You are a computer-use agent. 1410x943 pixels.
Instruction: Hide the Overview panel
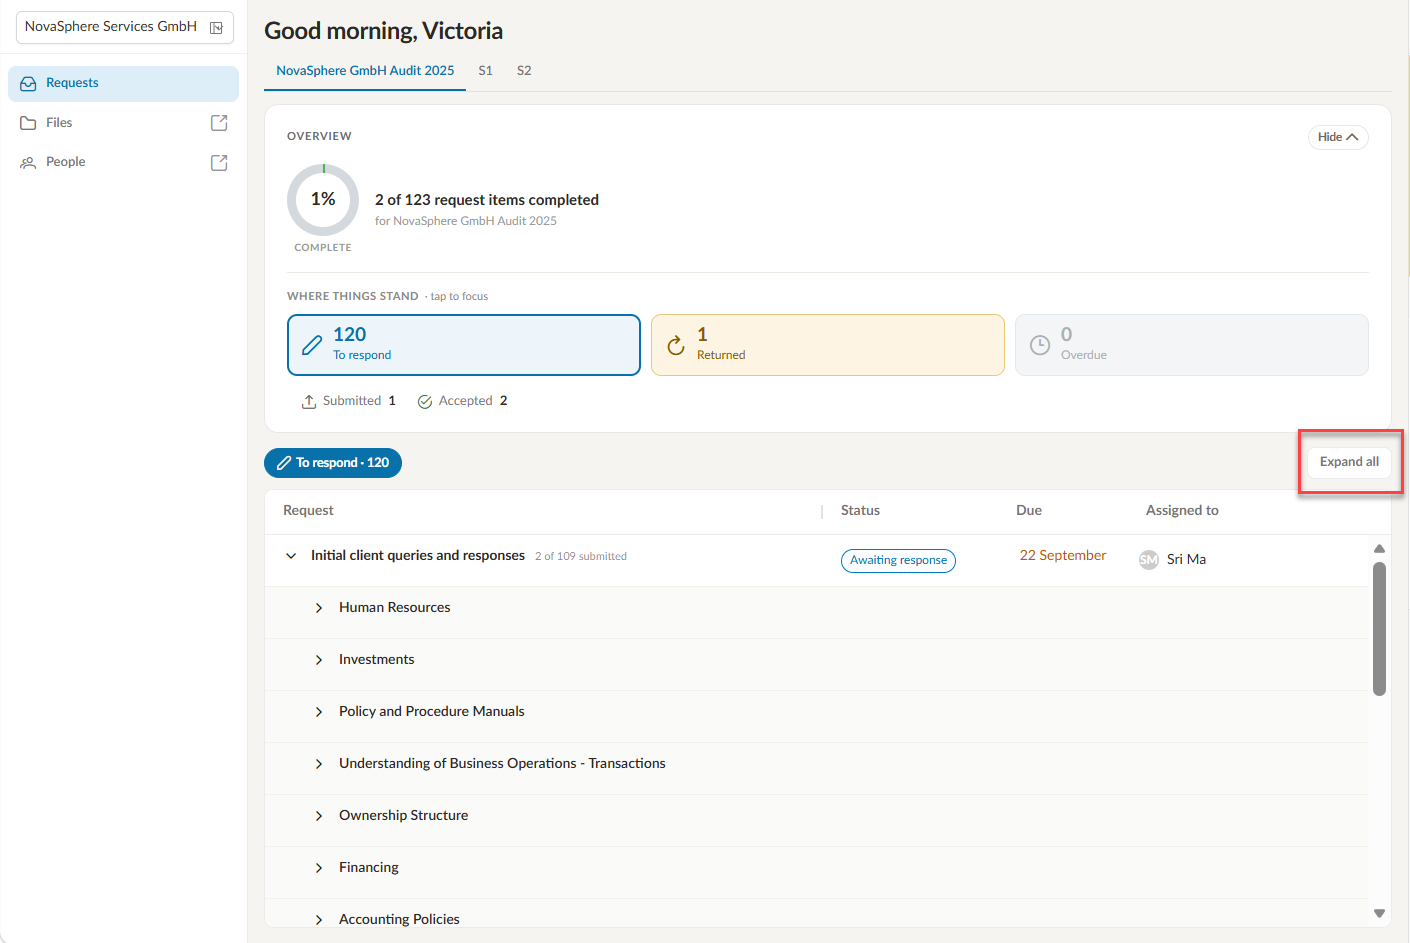coord(1338,137)
